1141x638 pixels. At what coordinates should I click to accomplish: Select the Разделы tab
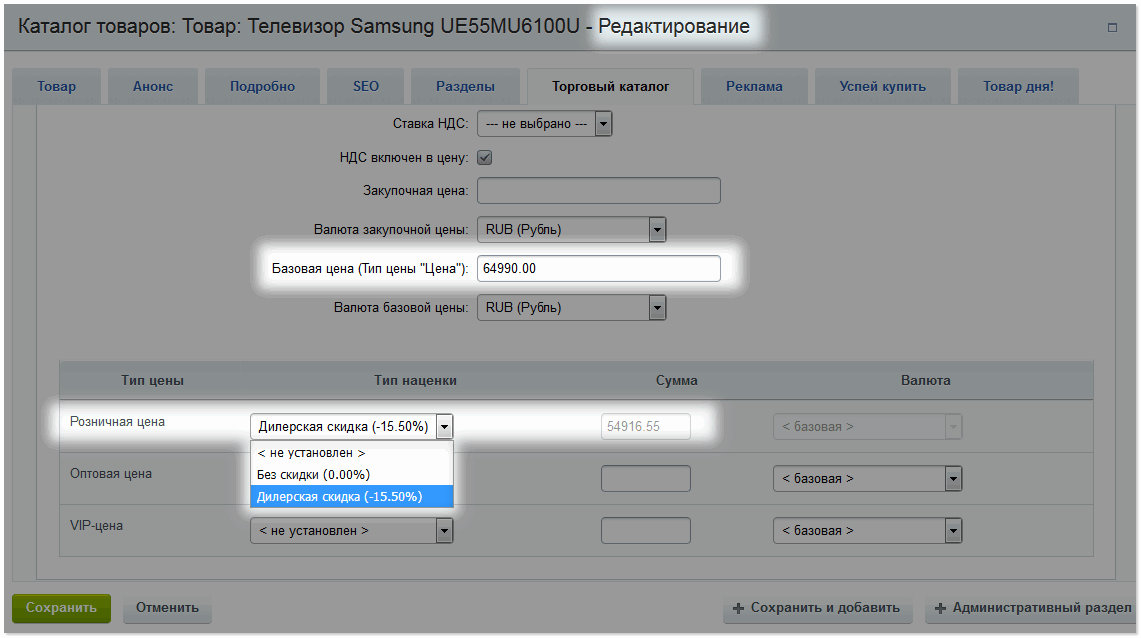tap(465, 87)
